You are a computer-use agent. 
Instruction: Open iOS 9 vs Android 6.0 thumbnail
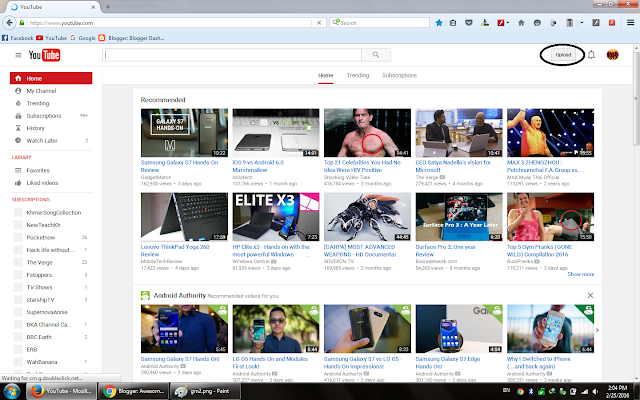[x=276, y=133]
